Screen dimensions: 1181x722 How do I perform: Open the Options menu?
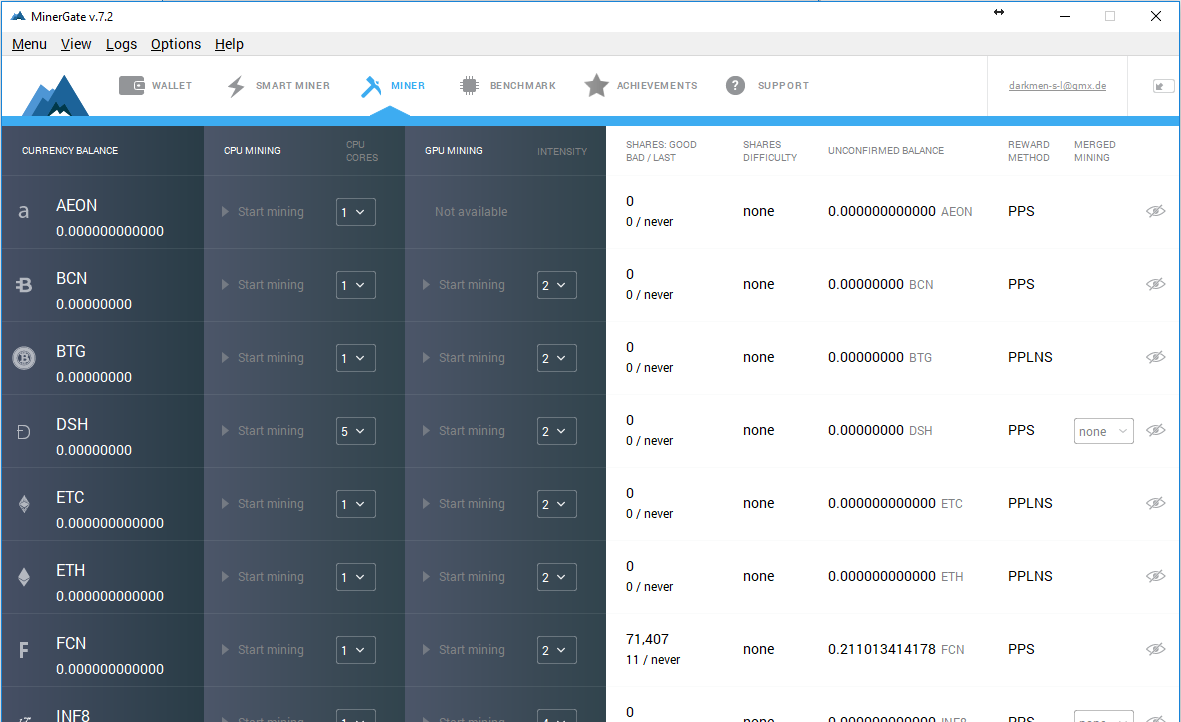pyautogui.click(x=175, y=44)
